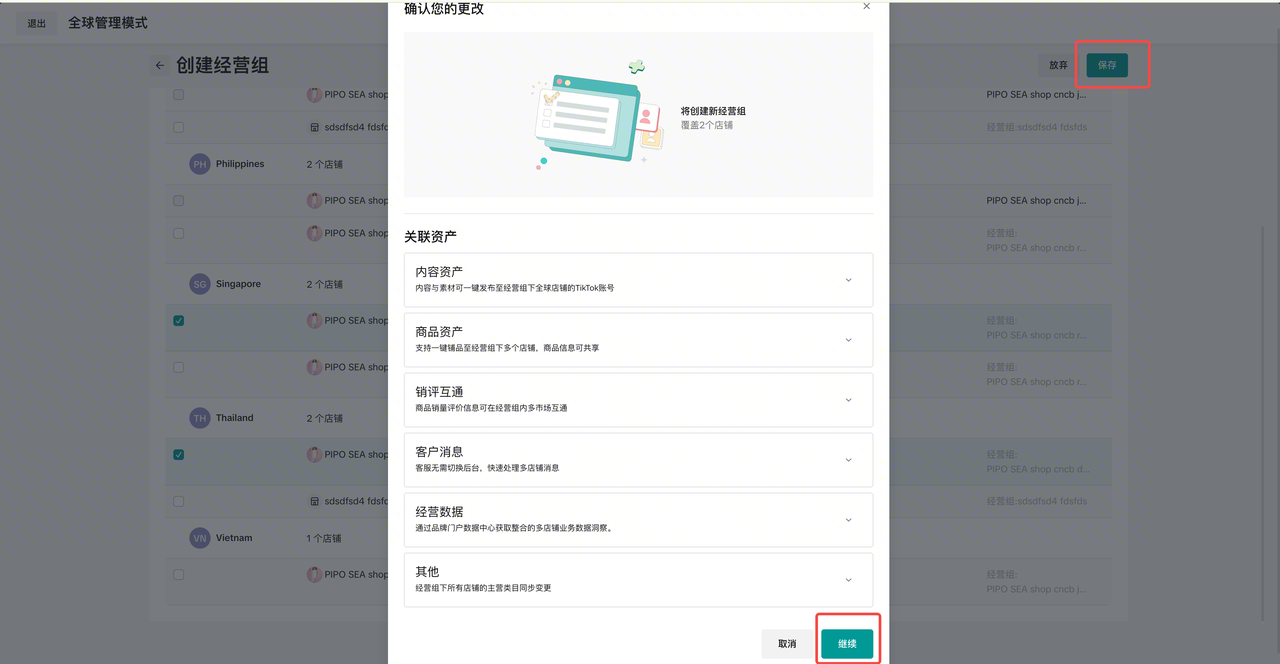Open the 经营数据 accordion item

click(x=848, y=520)
